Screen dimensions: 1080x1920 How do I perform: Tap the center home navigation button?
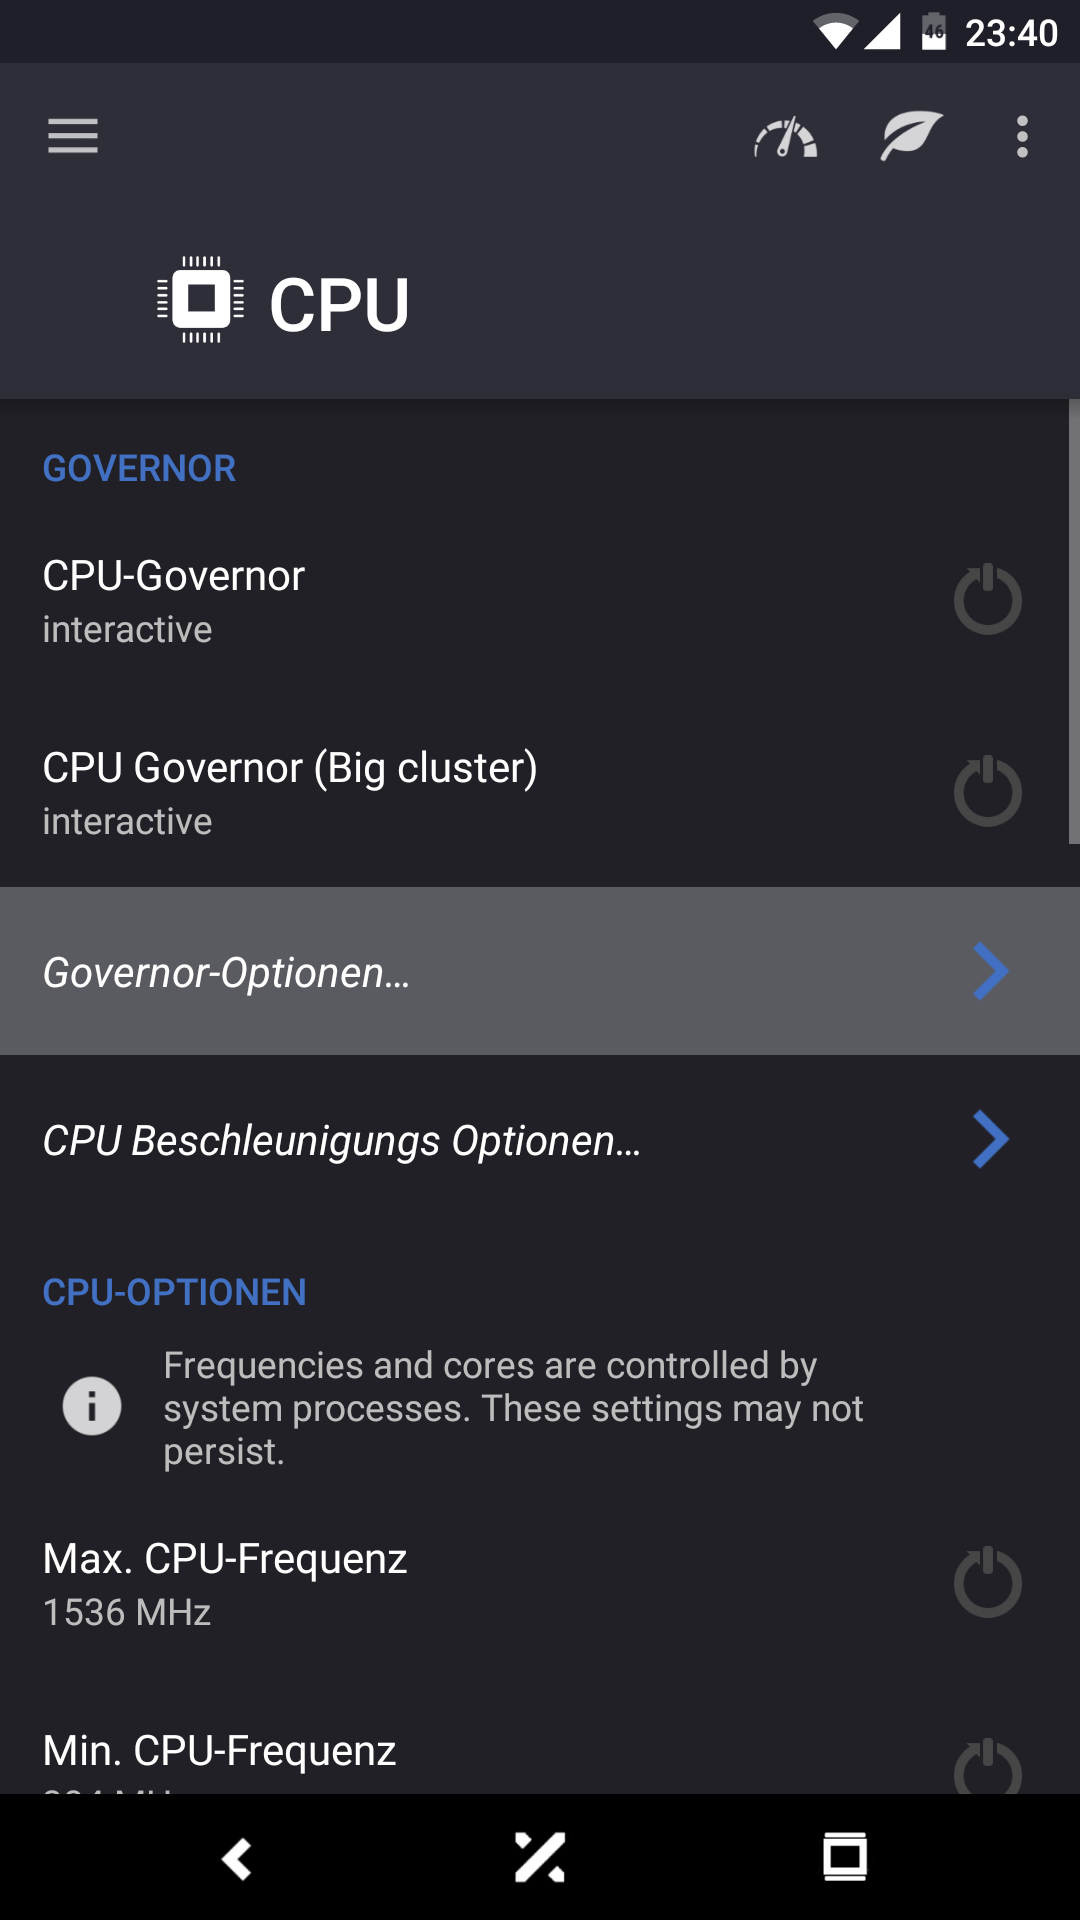(540, 1858)
